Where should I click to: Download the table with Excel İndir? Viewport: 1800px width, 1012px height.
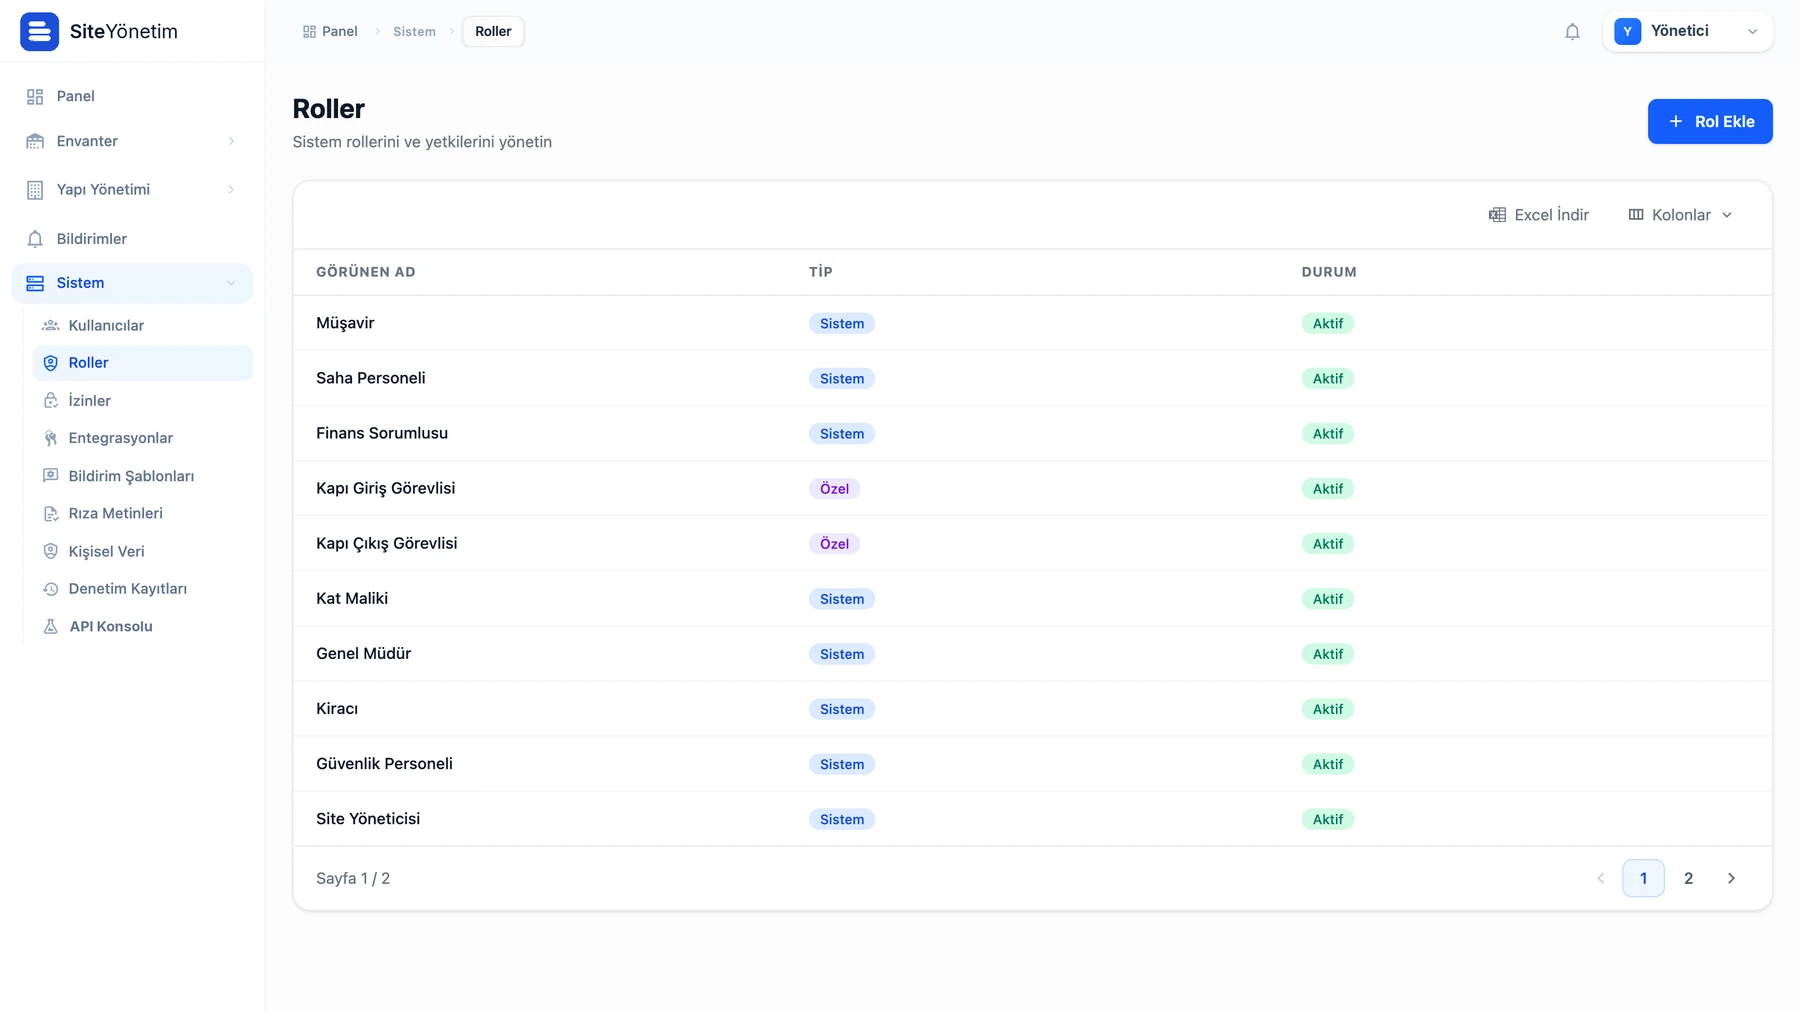[1538, 215]
